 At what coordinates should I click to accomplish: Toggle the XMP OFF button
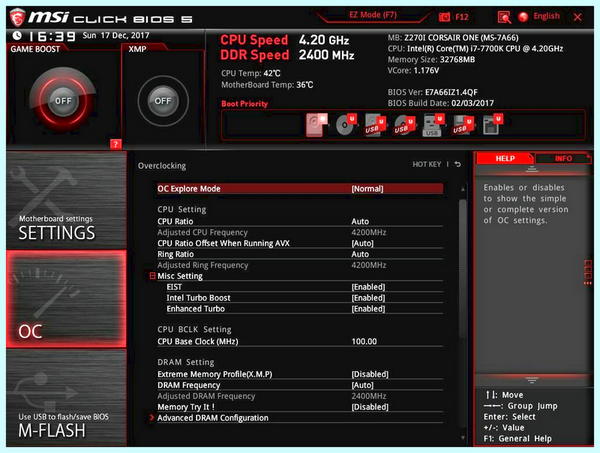(163, 101)
